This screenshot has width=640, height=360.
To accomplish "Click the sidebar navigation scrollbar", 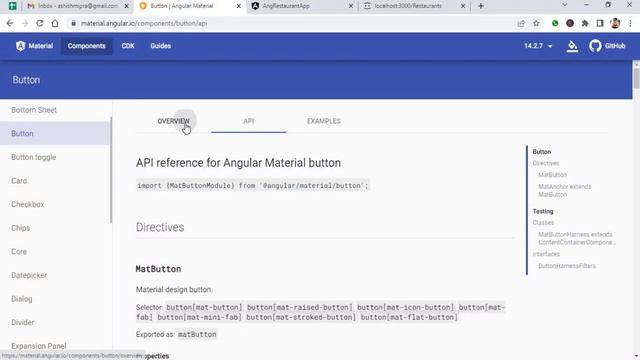I will (x=111, y=169).
